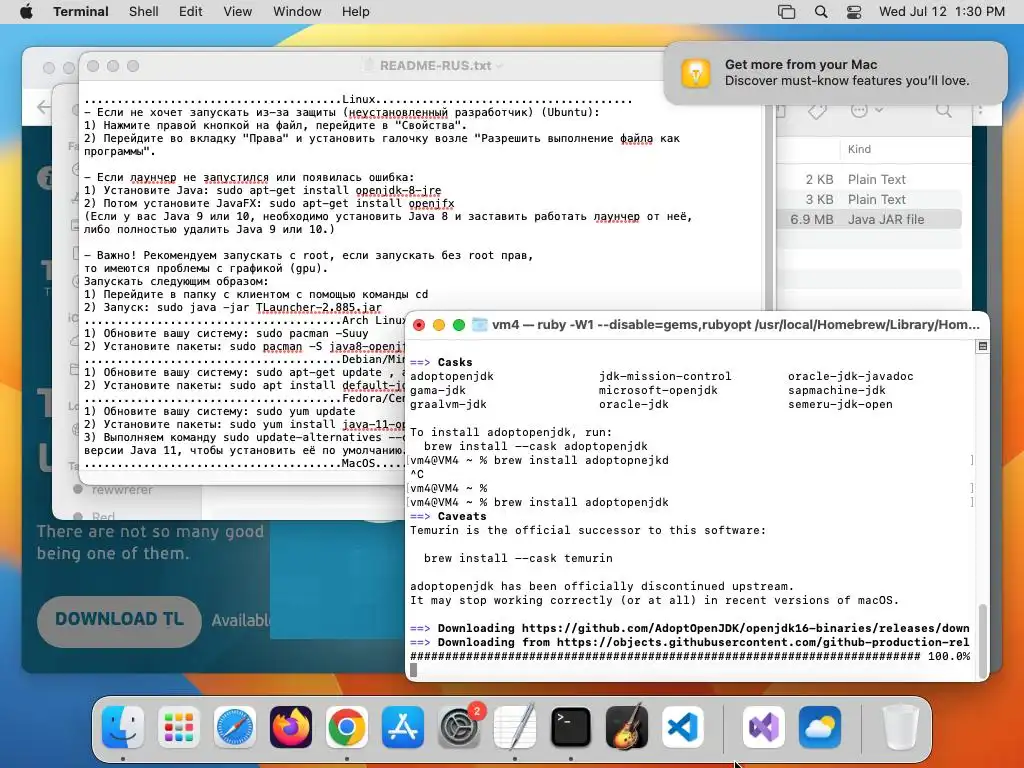Click the Terminal split pane button

click(982, 346)
